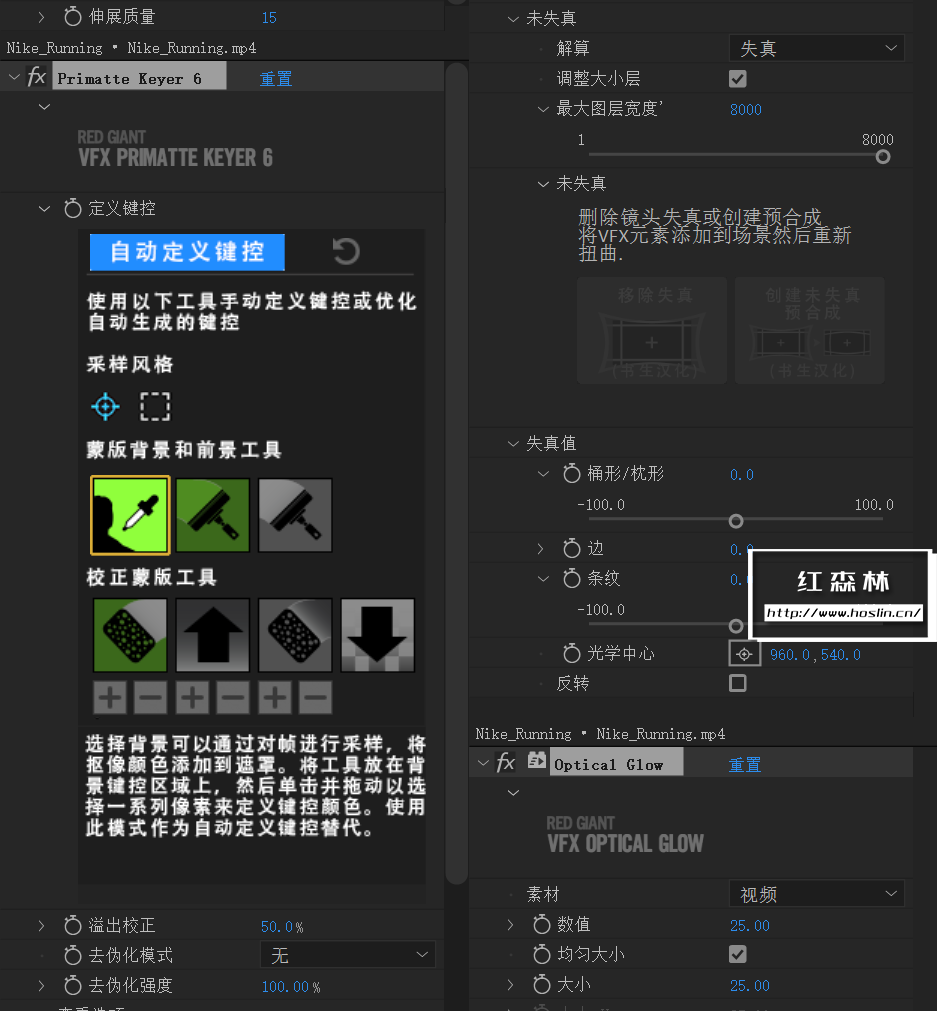Click the preset icon beside Optical Glow
937x1011 pixels.
(x=537, y=761)
